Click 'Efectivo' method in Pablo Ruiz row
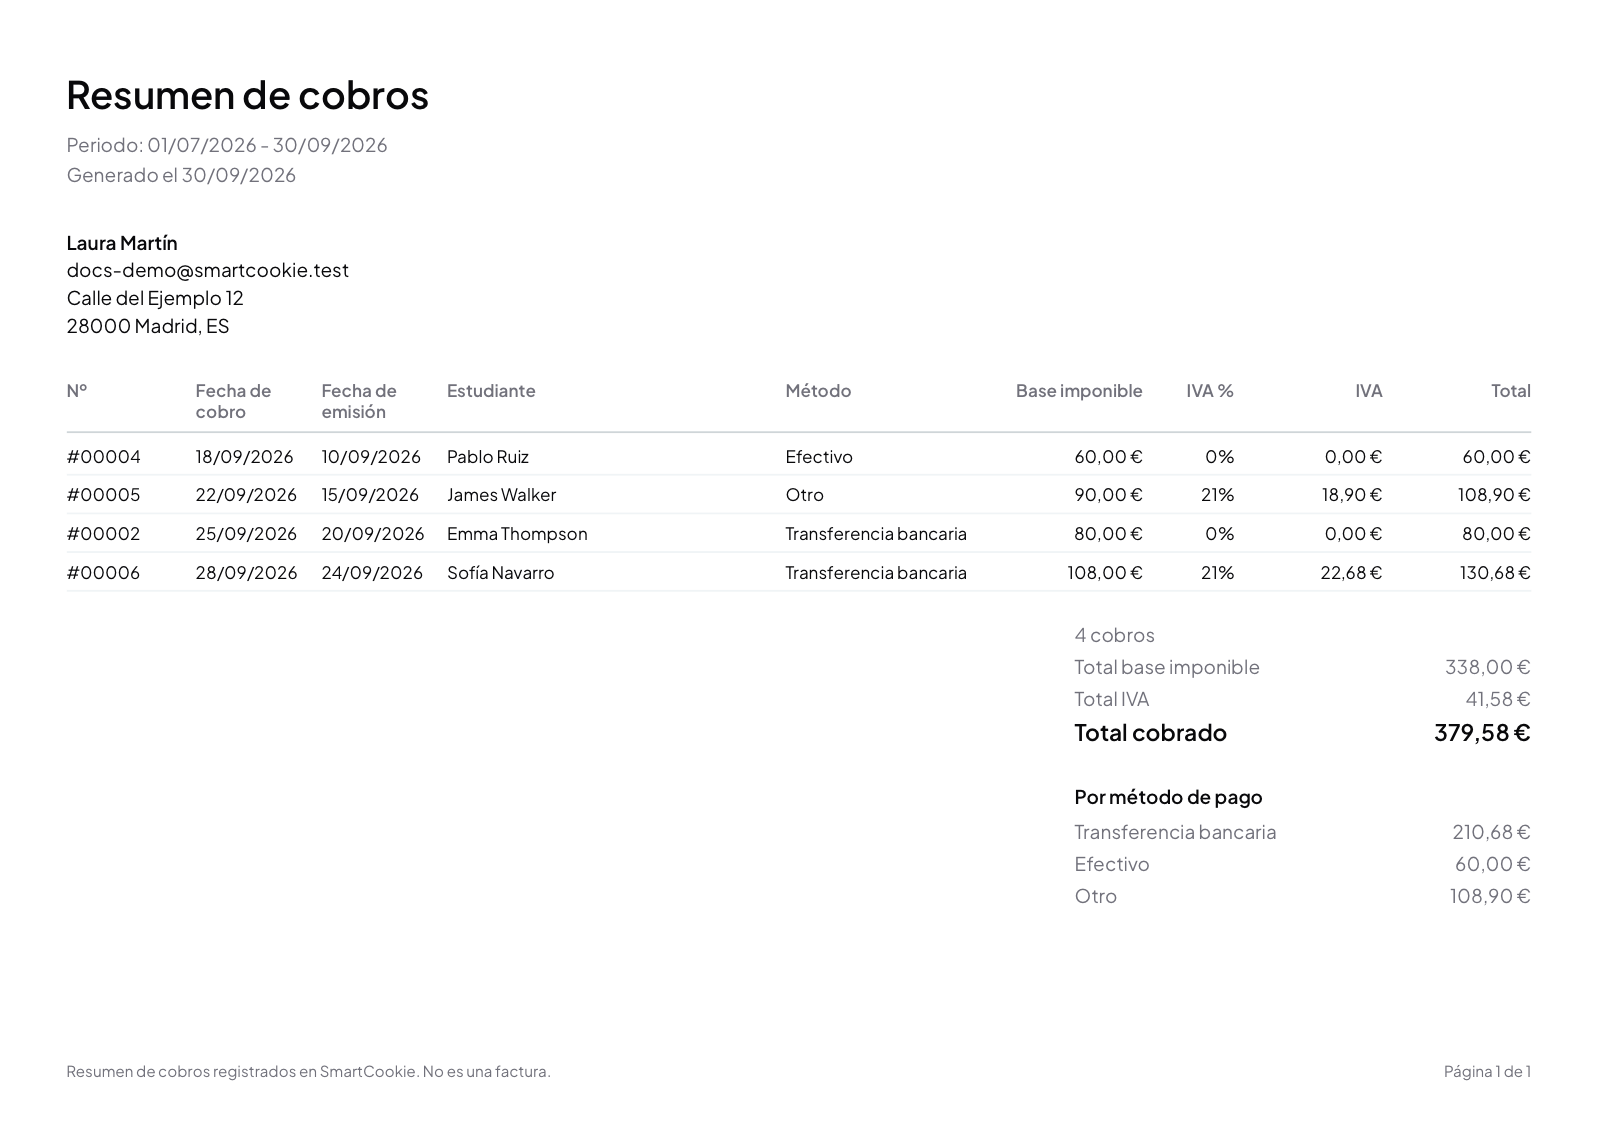Screen dimensions: 1600x1131 point(819,457)
